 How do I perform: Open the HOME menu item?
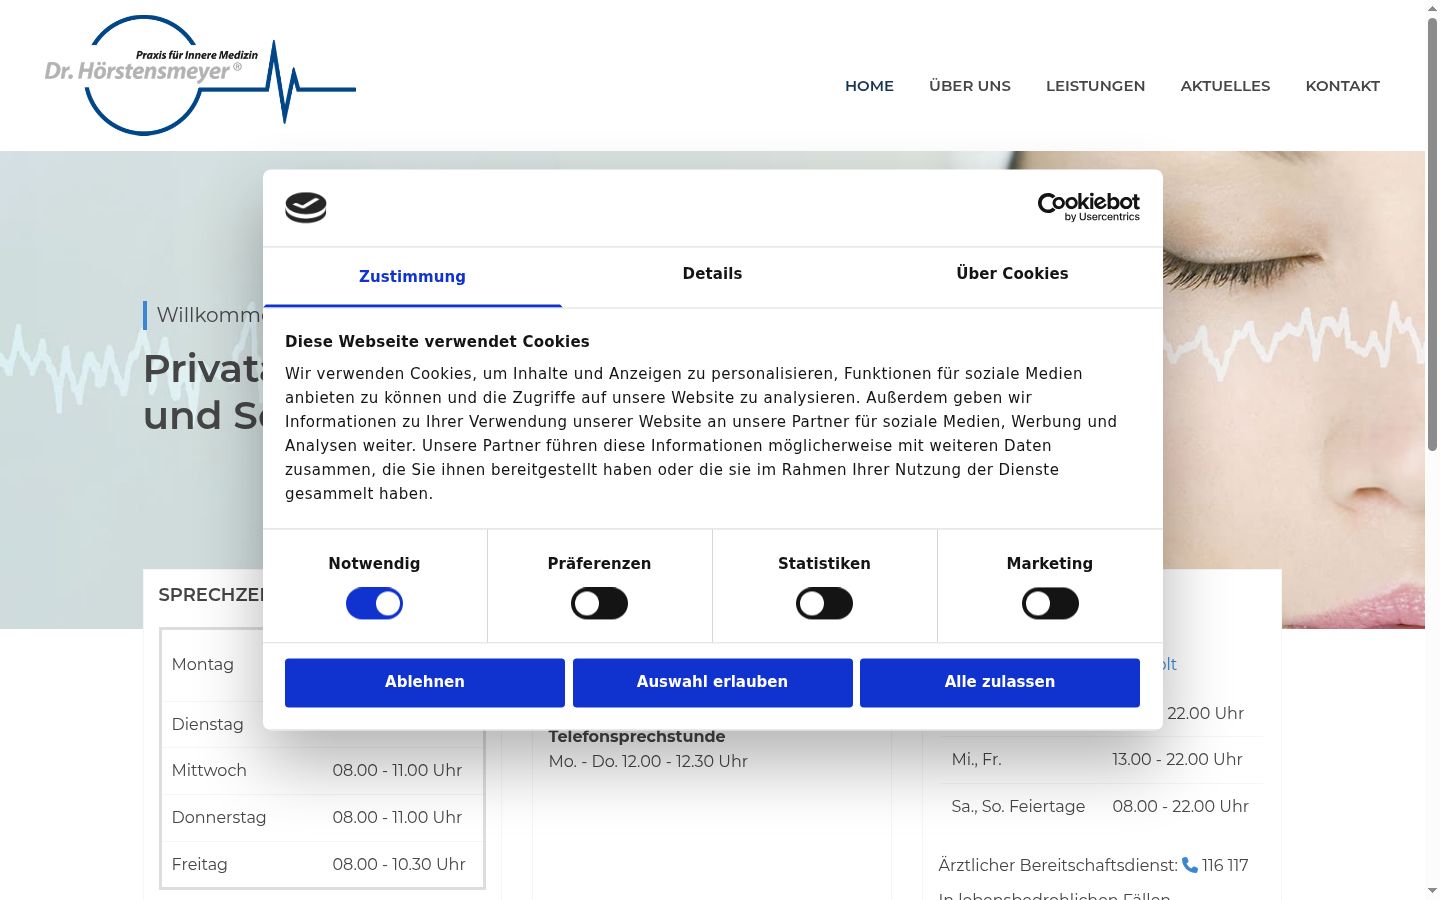coord(869,86)
